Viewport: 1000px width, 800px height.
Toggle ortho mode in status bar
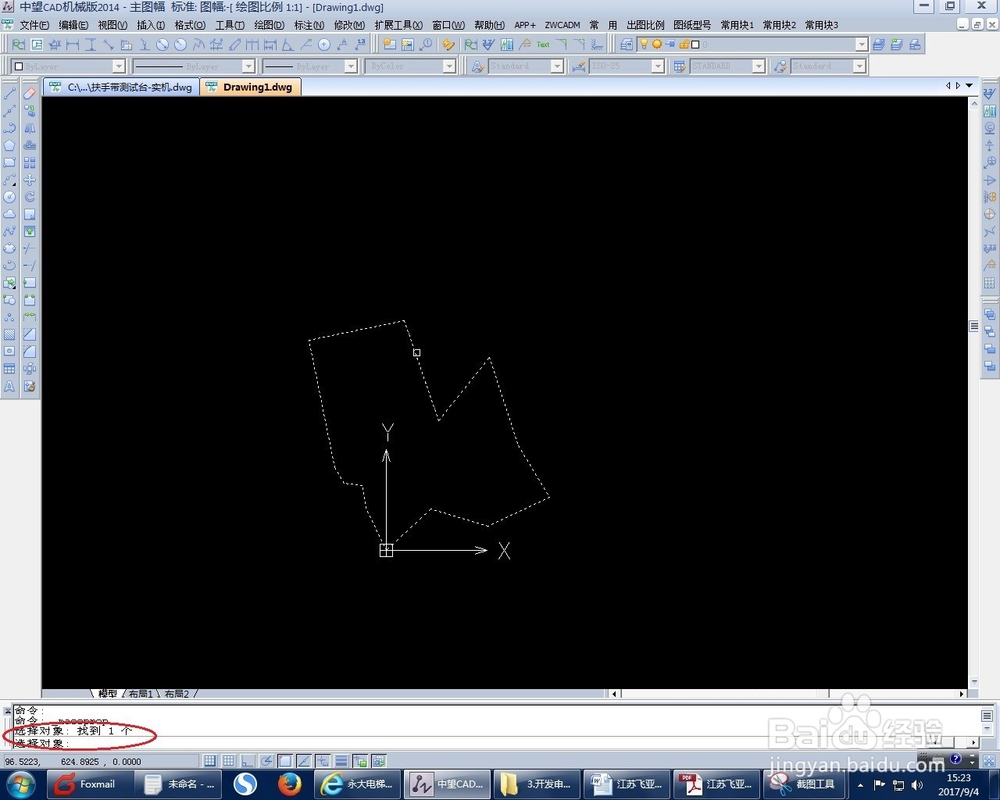coord(247,761)
